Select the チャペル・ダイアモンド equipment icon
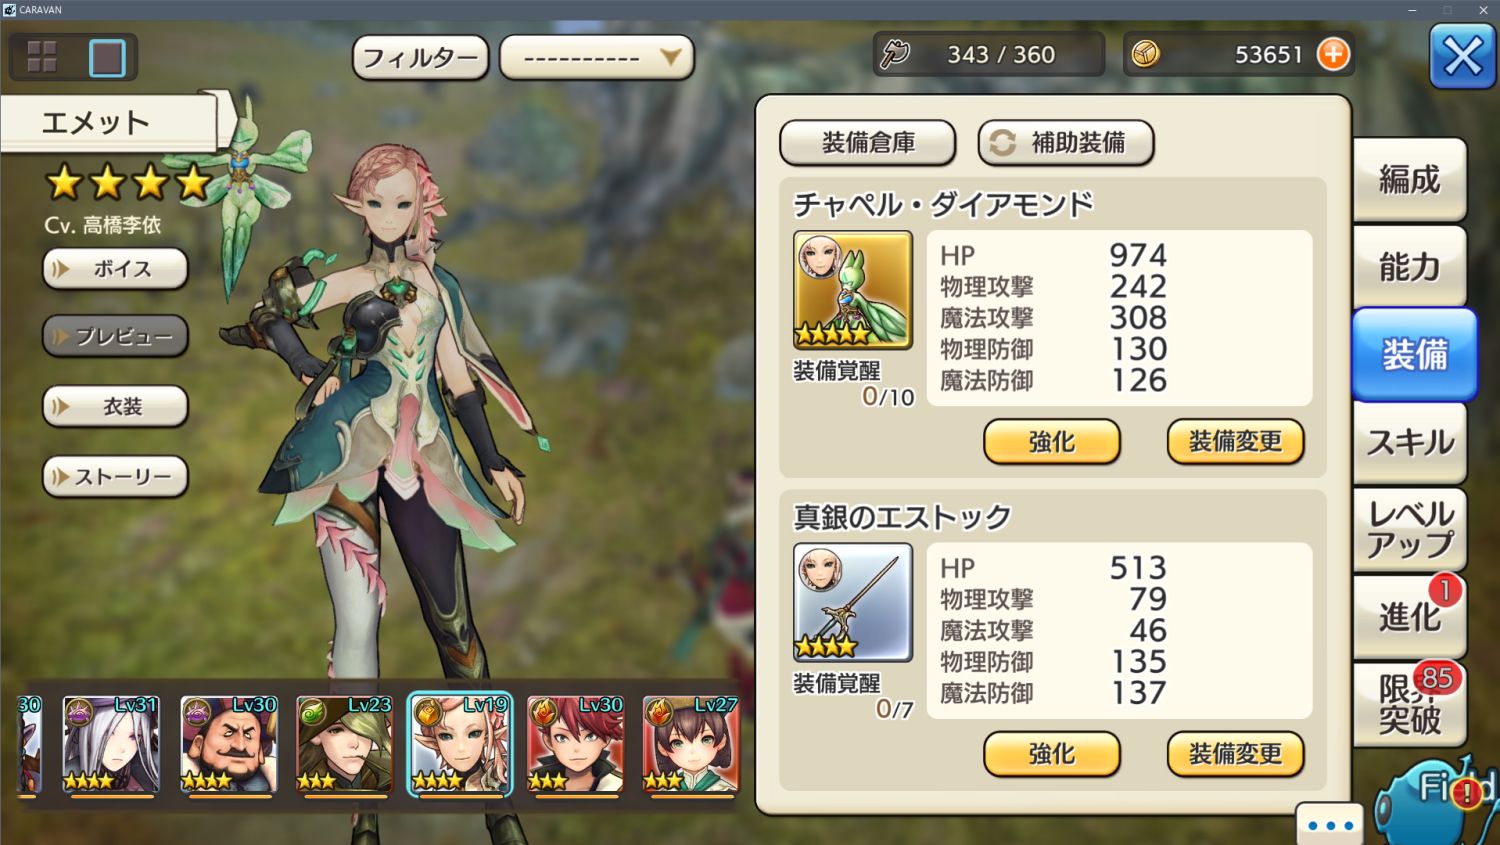 coord(852,290)
